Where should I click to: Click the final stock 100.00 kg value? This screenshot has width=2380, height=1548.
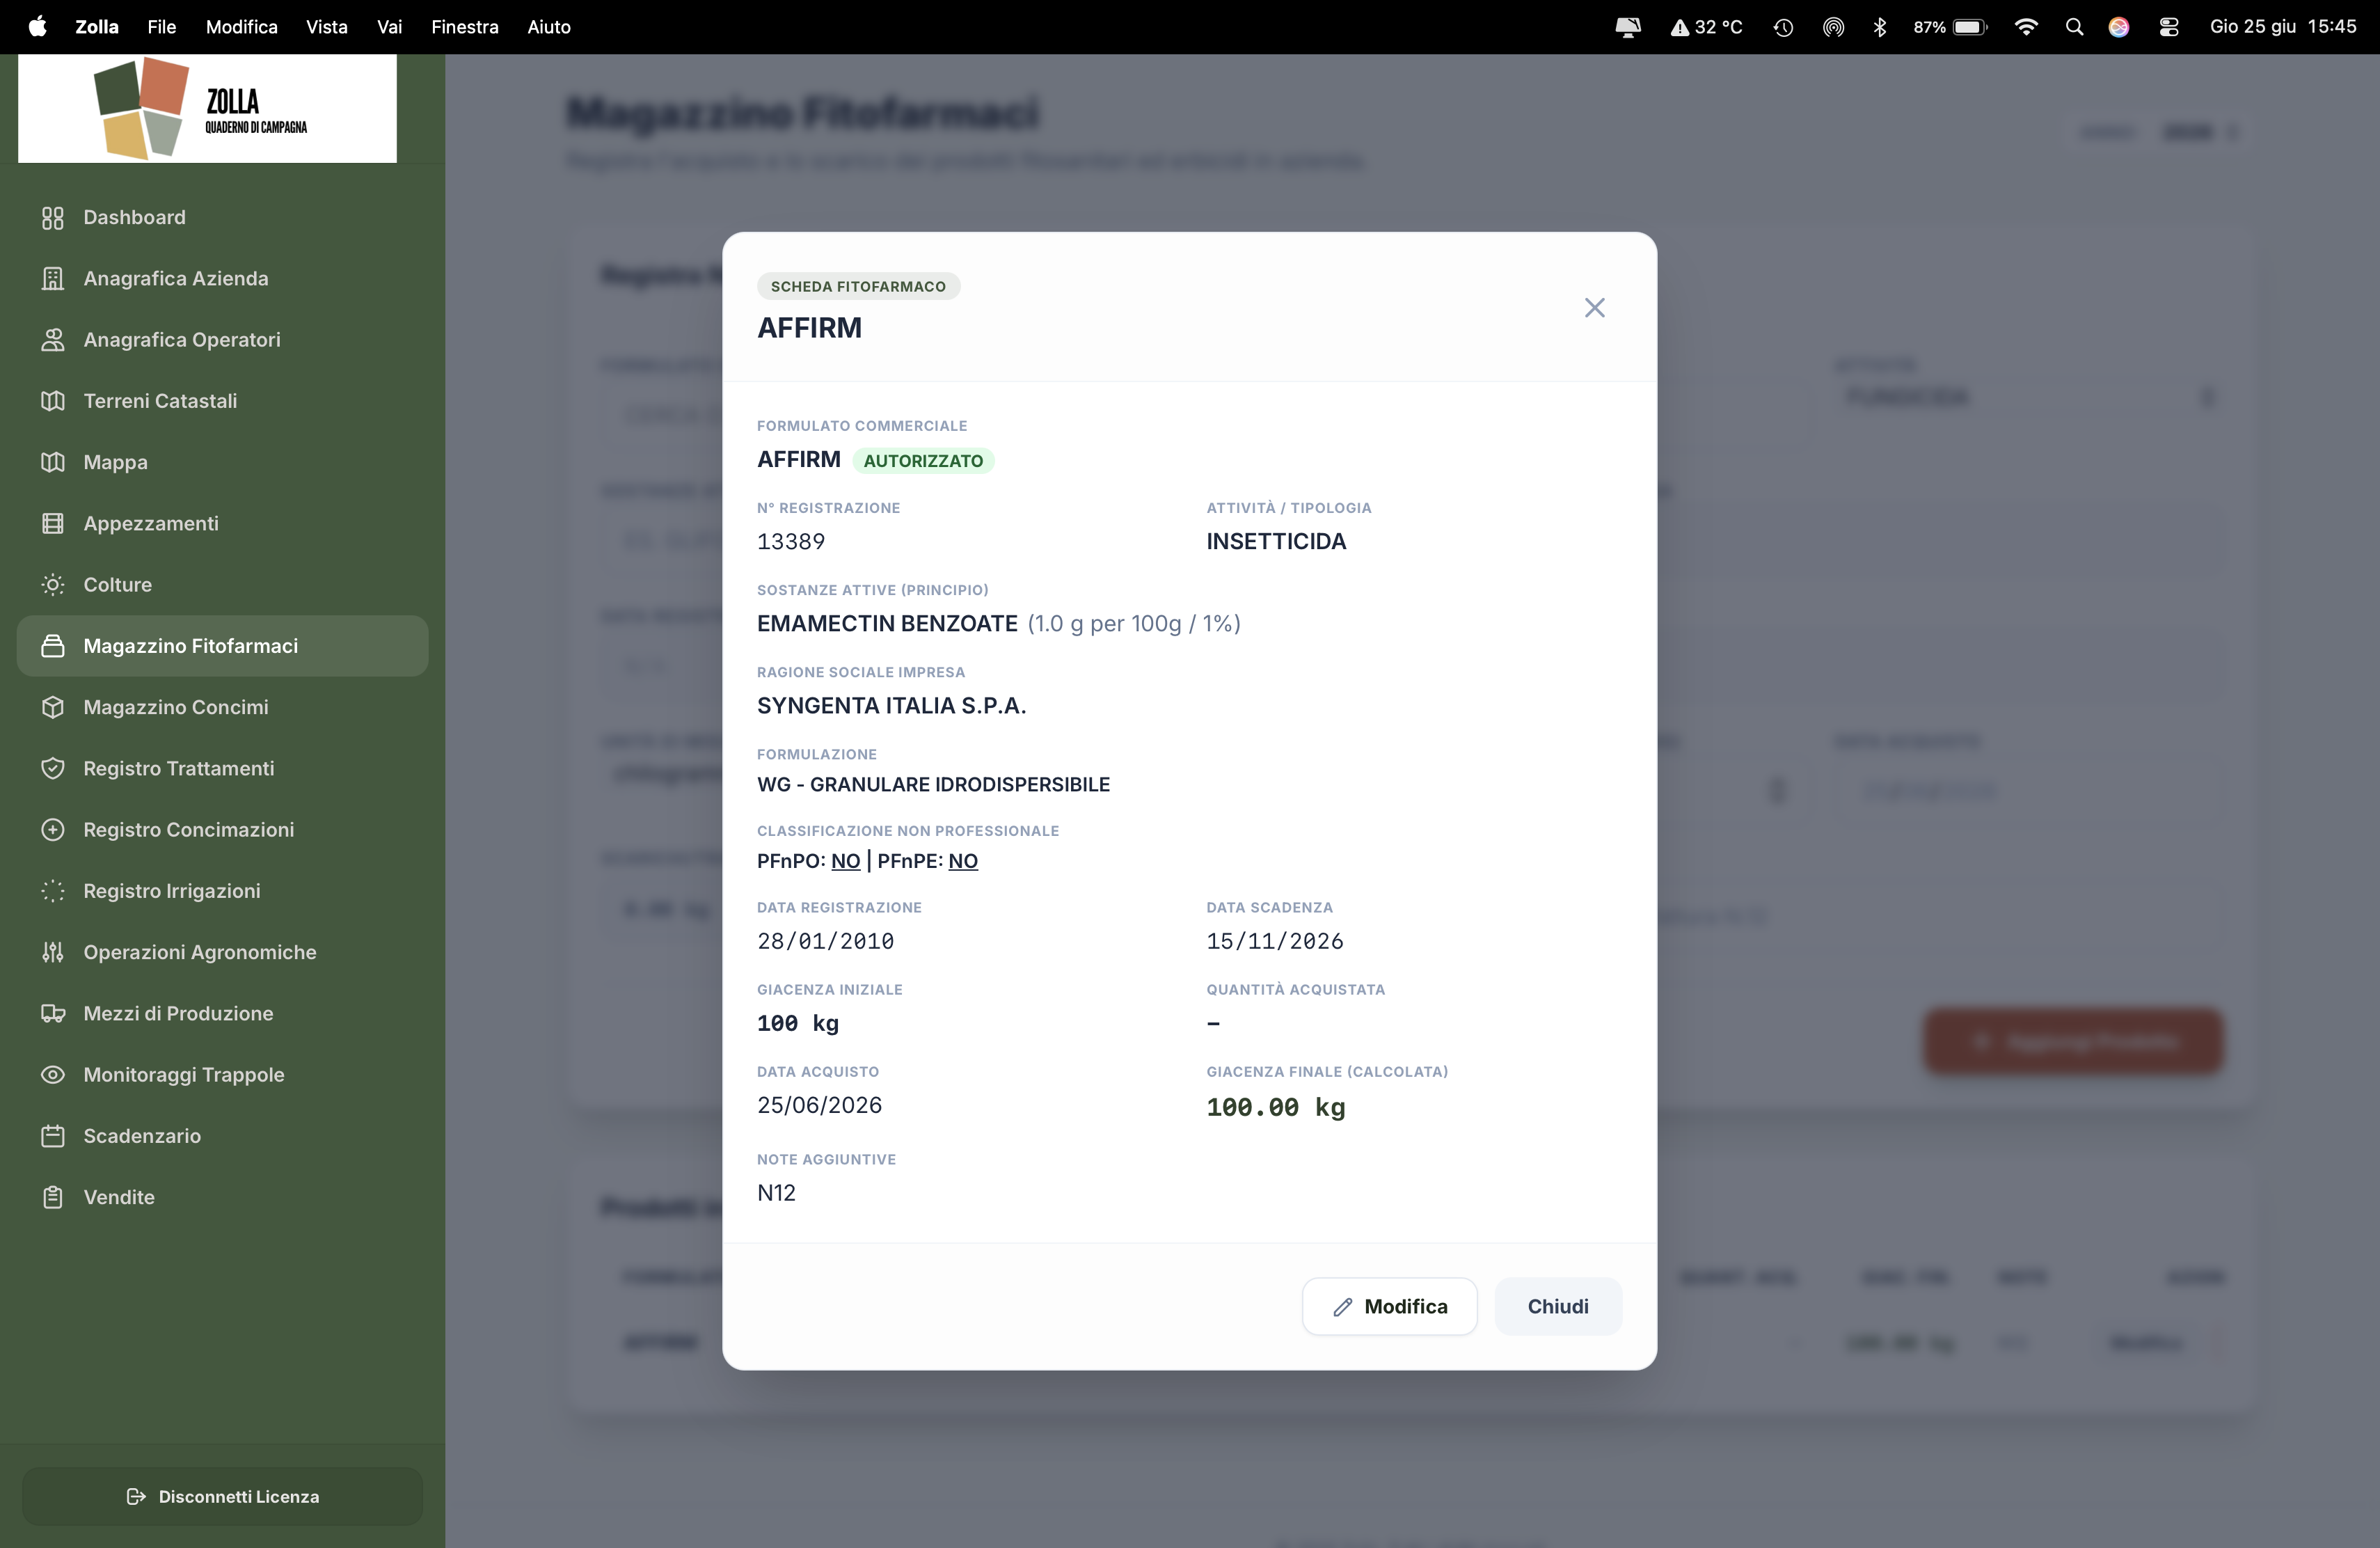pyautogui.click(x=1276, y=1107)
